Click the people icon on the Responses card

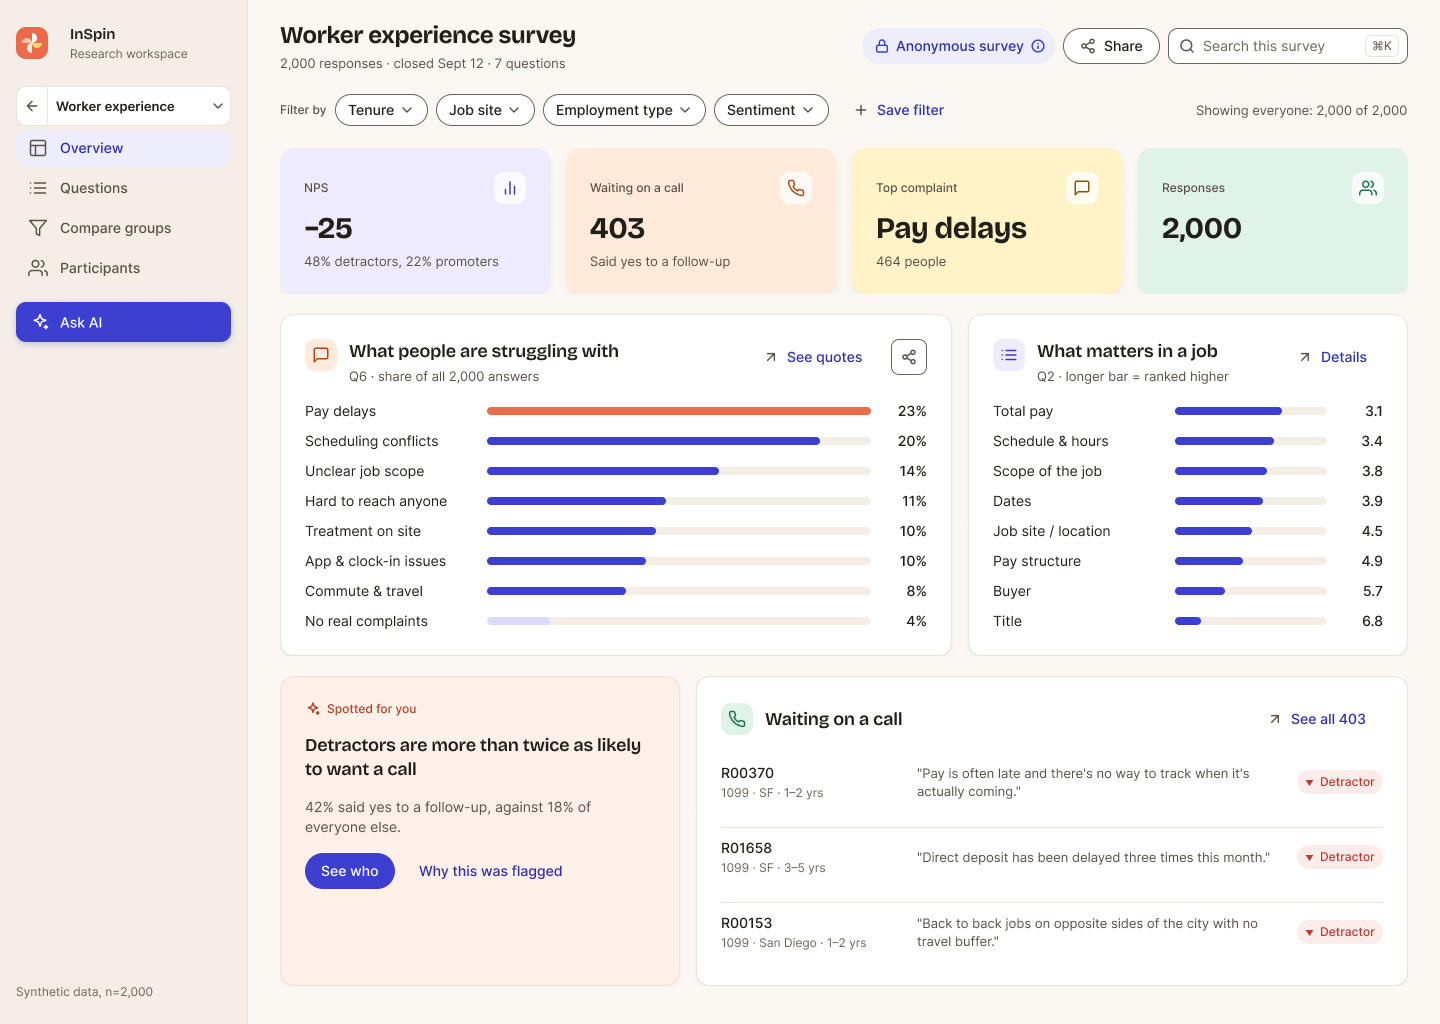[1368, 188]
